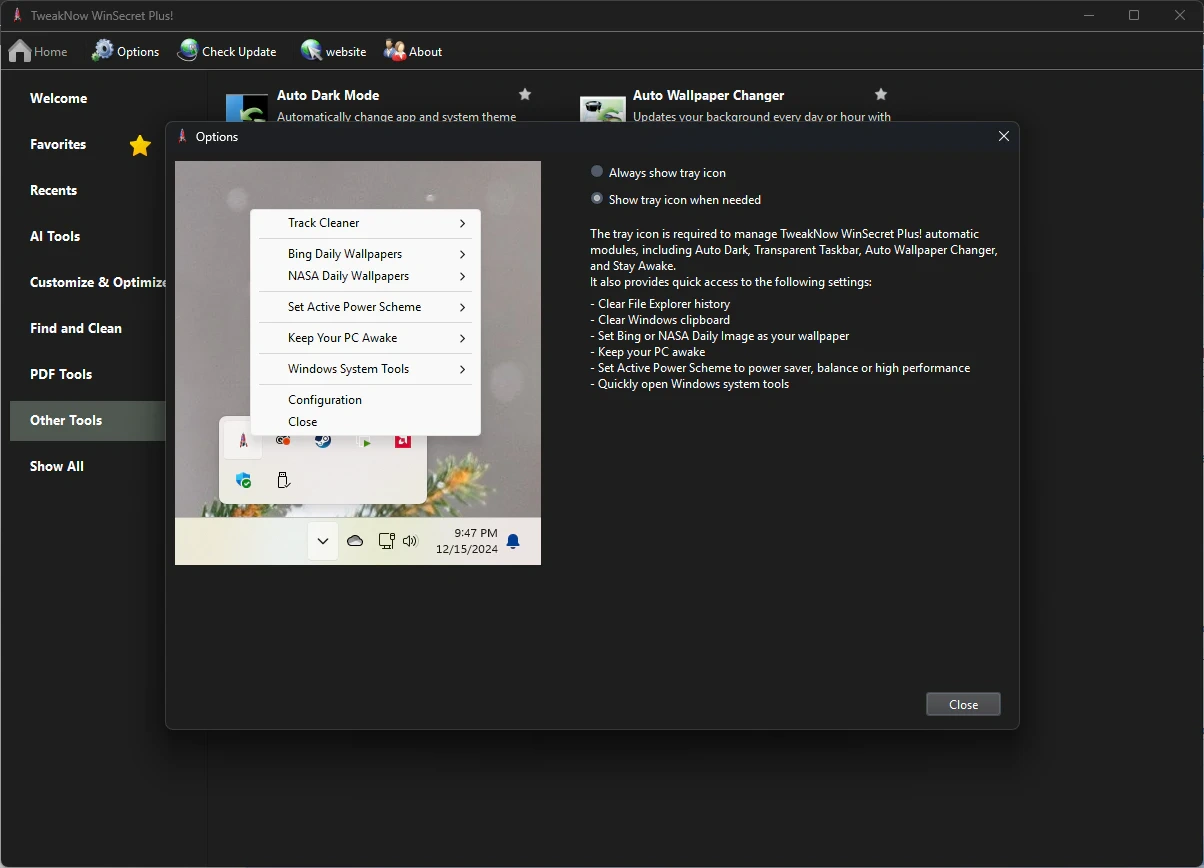The image size is (1204, 868).
Task: Click the Auto Wallpaper Changer title
Action: click(x=708, y=95)
